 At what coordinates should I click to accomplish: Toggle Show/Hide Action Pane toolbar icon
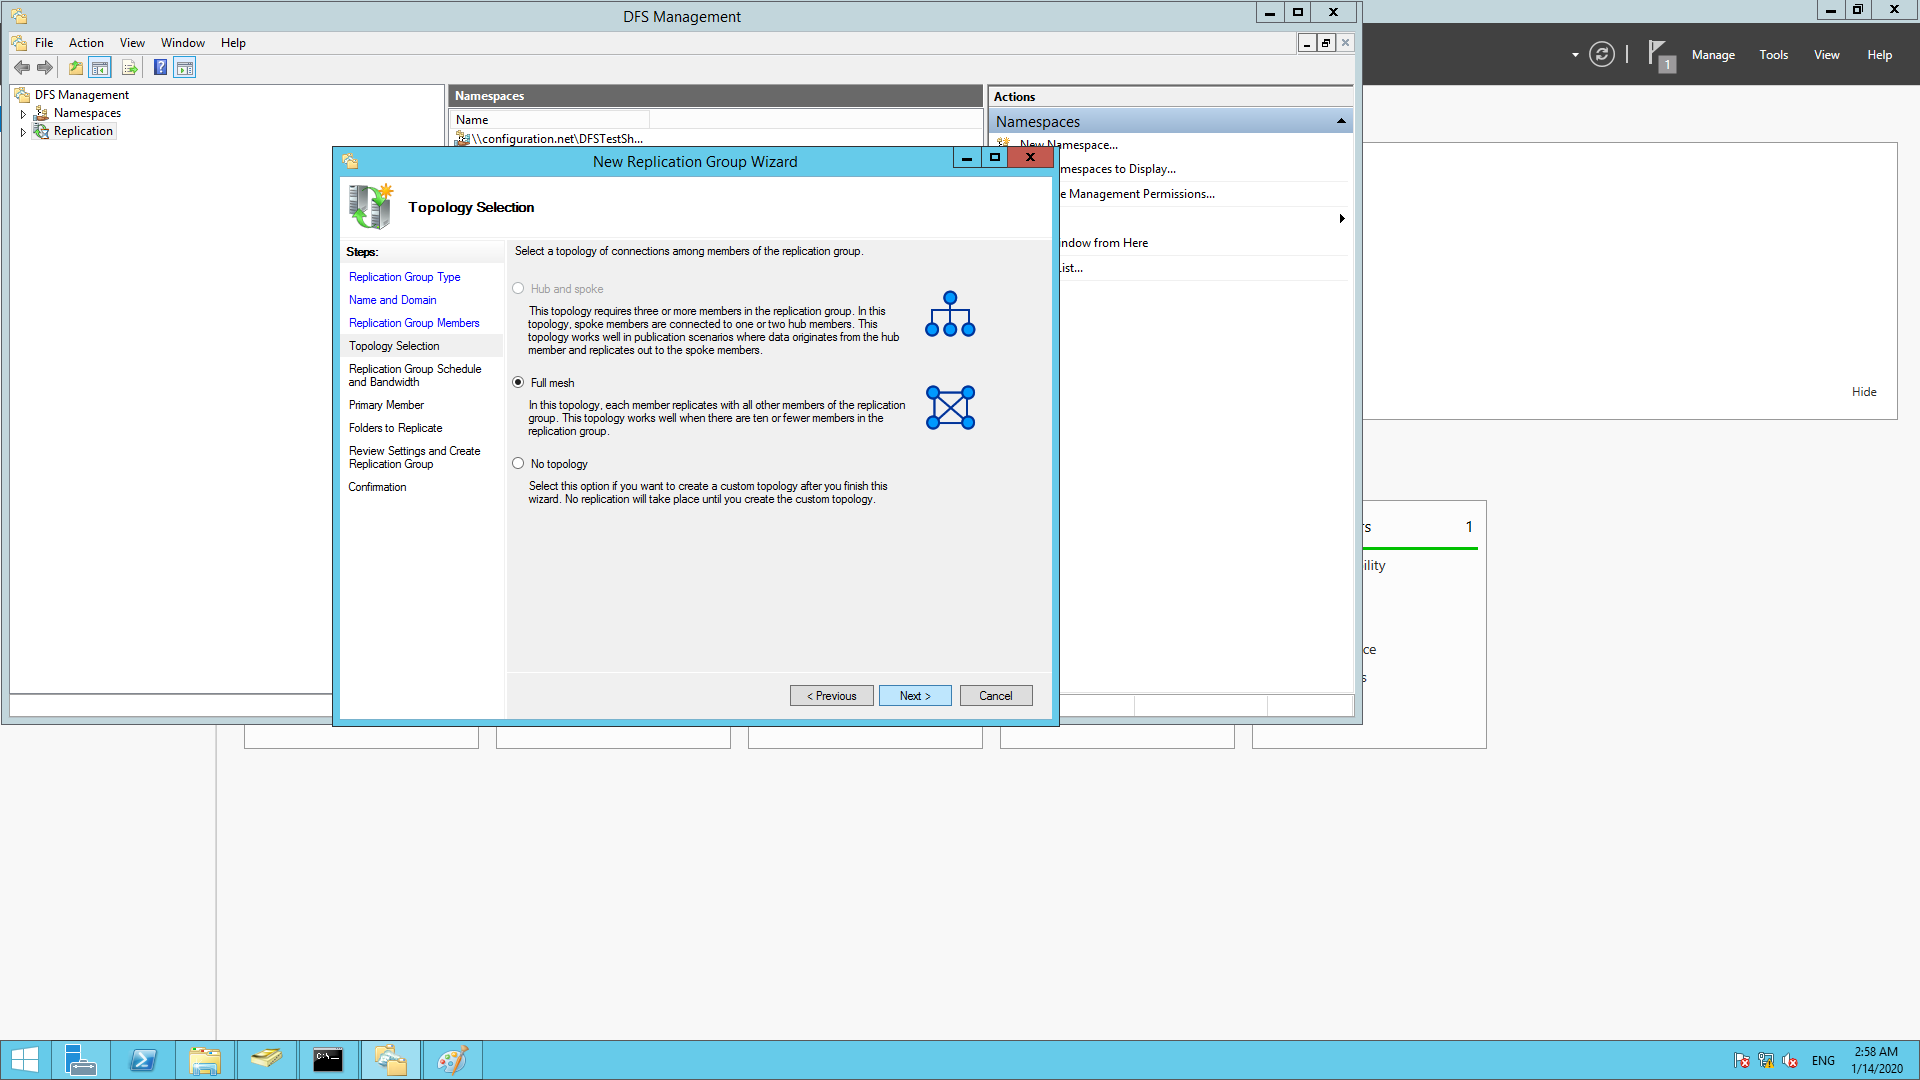pyautogui.click(x=185, y=68)
